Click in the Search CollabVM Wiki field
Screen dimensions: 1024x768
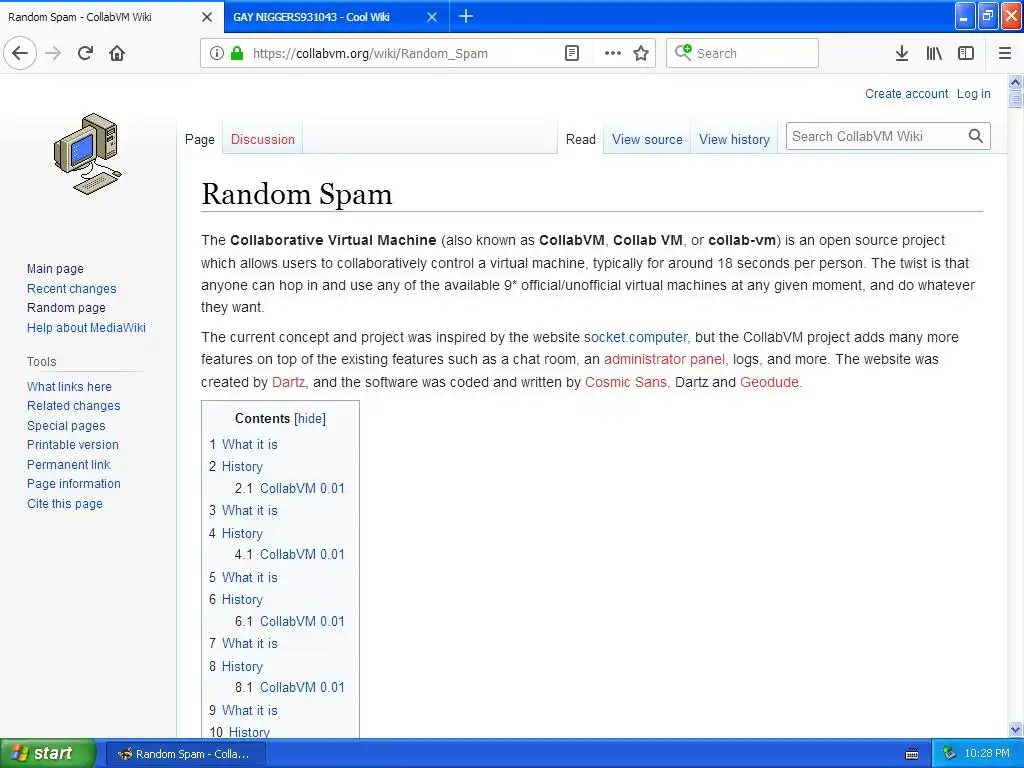point(875,136)
